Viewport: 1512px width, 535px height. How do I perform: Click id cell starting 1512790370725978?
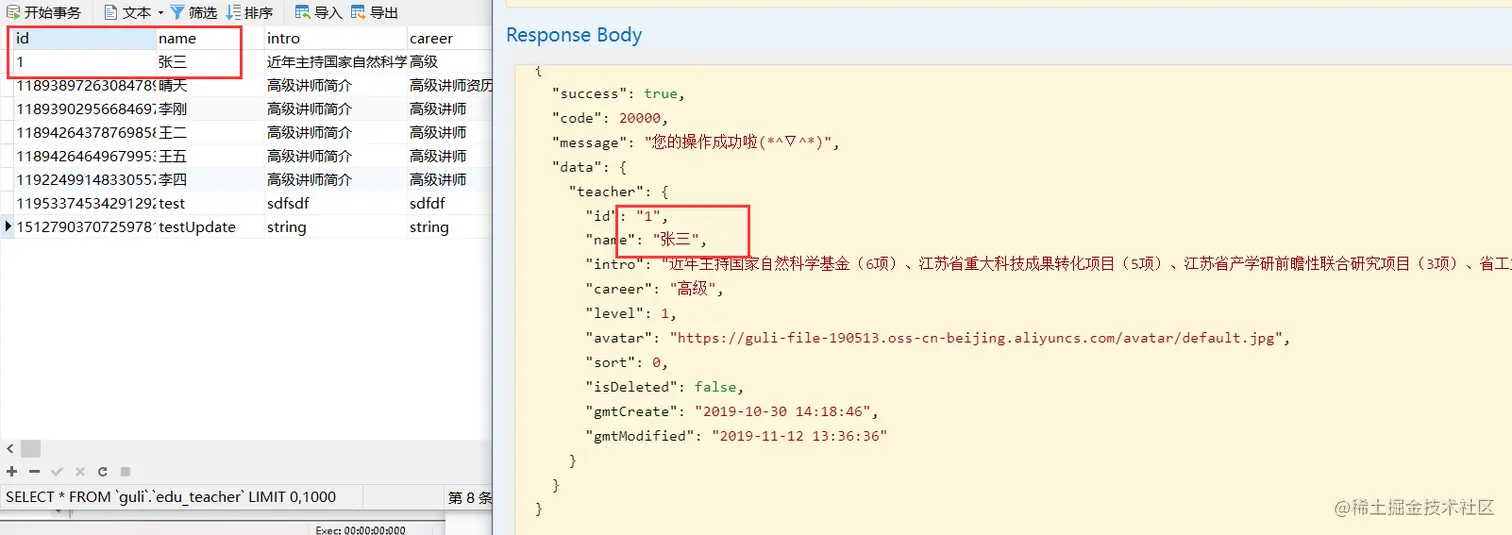[x=84, y=227]
